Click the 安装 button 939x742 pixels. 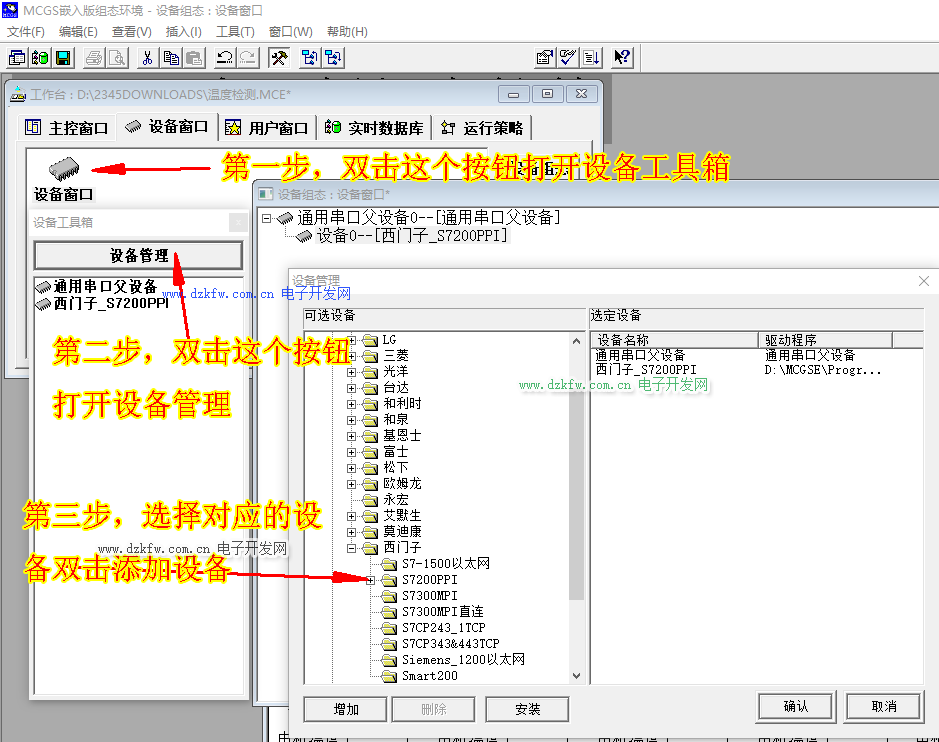527,709
